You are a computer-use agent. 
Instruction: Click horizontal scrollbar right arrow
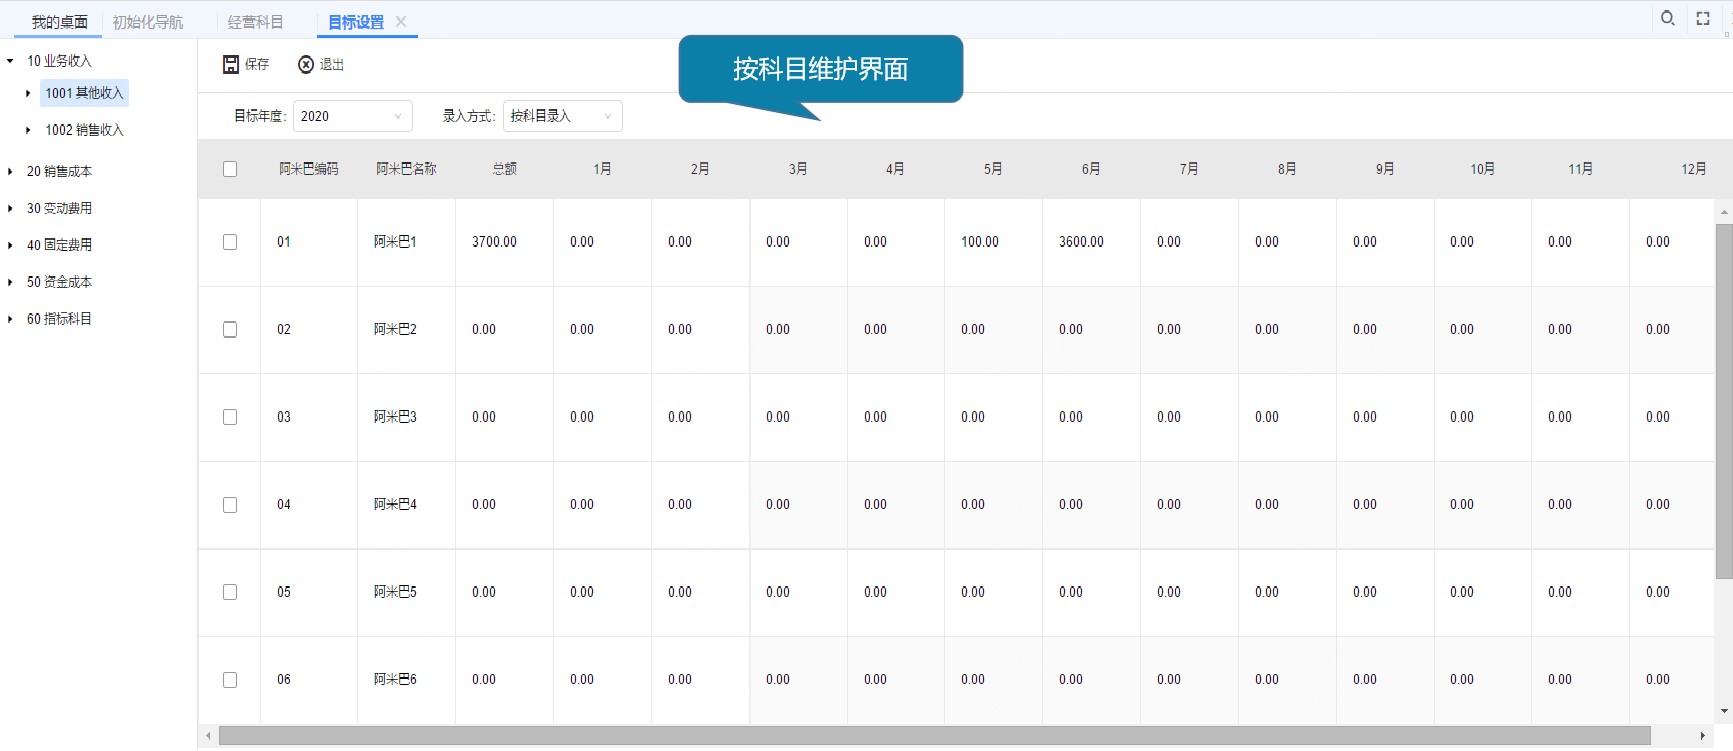(x=1702, y=736)
